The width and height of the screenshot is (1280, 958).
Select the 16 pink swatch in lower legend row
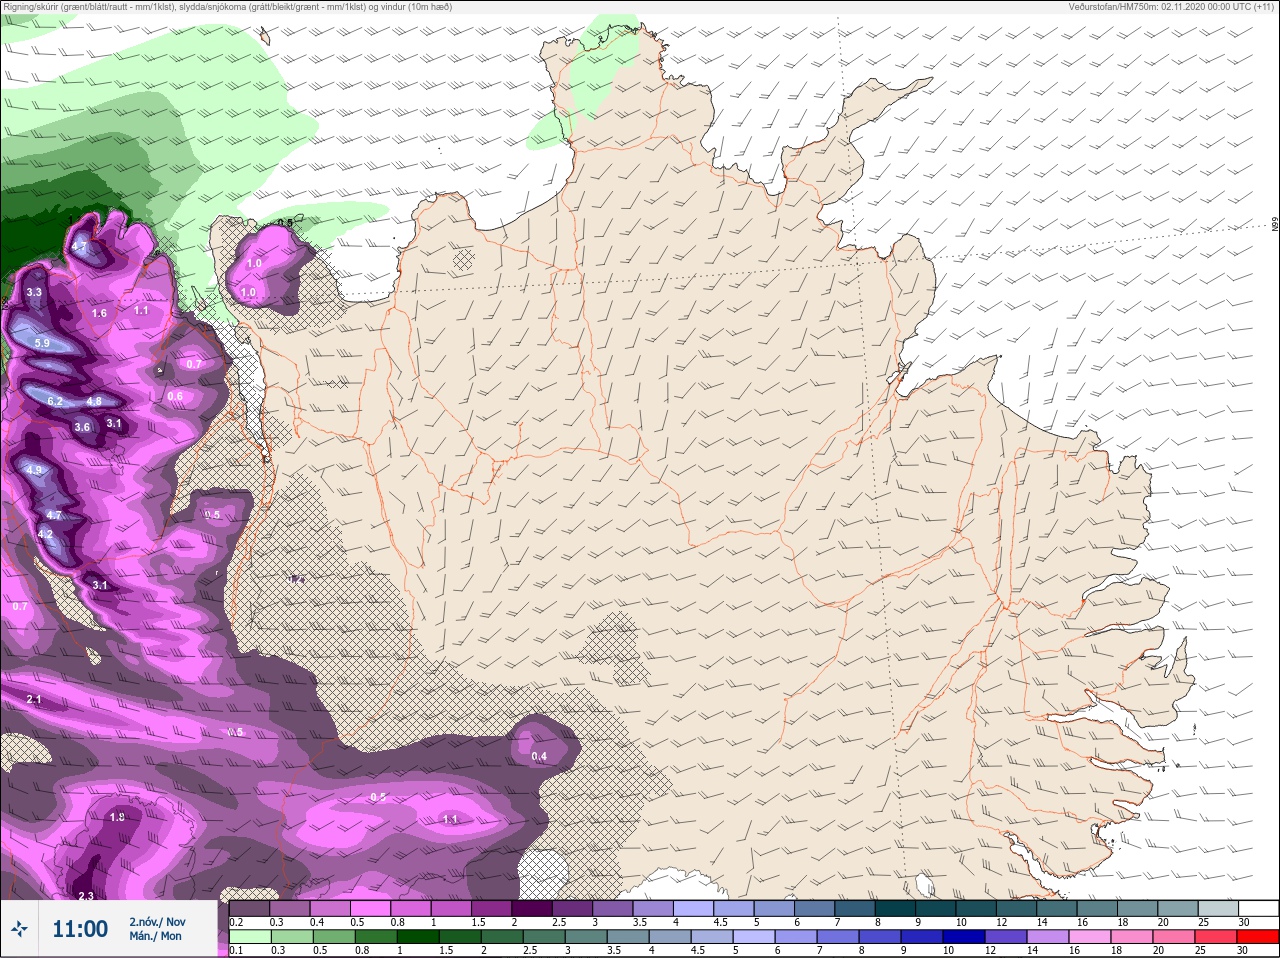tap(1090, 937)
